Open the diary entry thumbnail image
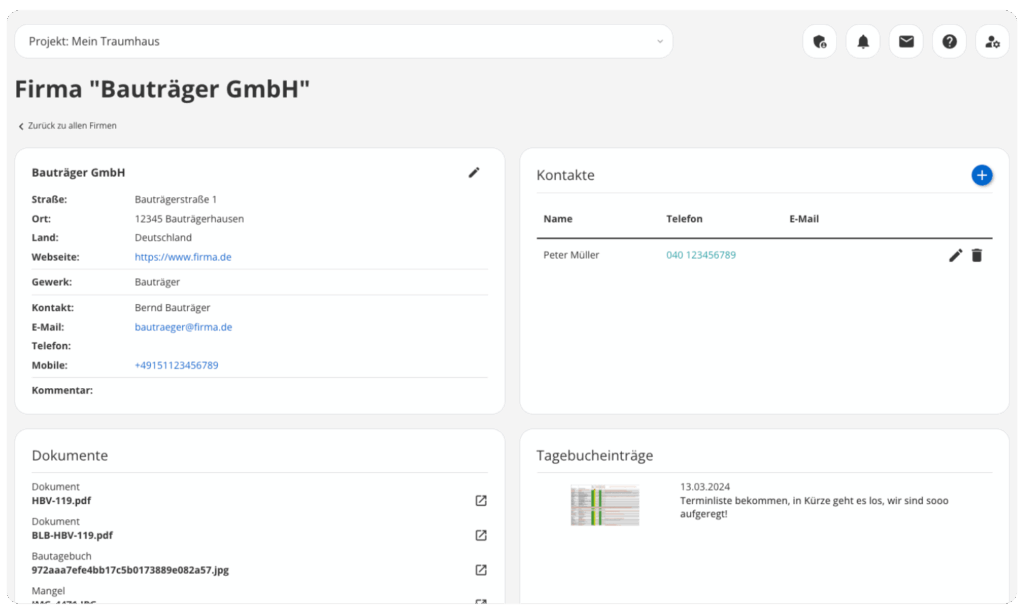1024x614 pixels. tap(604, 505)
